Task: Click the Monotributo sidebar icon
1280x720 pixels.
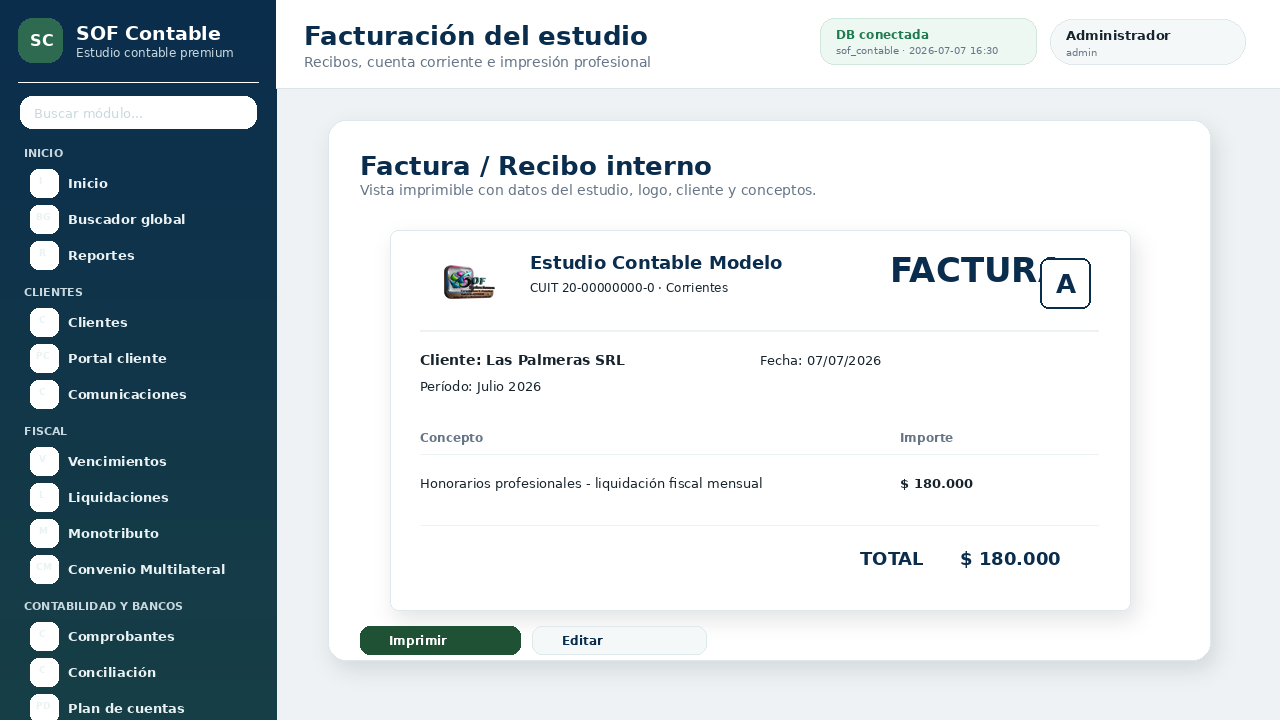Action: click(44, 534)
